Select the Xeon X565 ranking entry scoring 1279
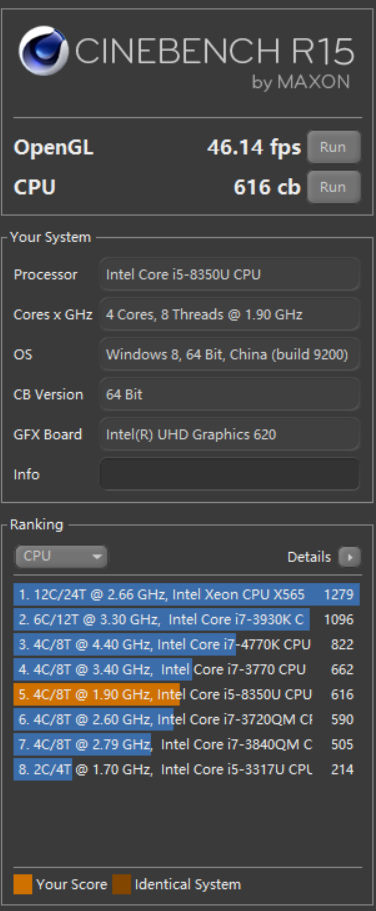 187,594
